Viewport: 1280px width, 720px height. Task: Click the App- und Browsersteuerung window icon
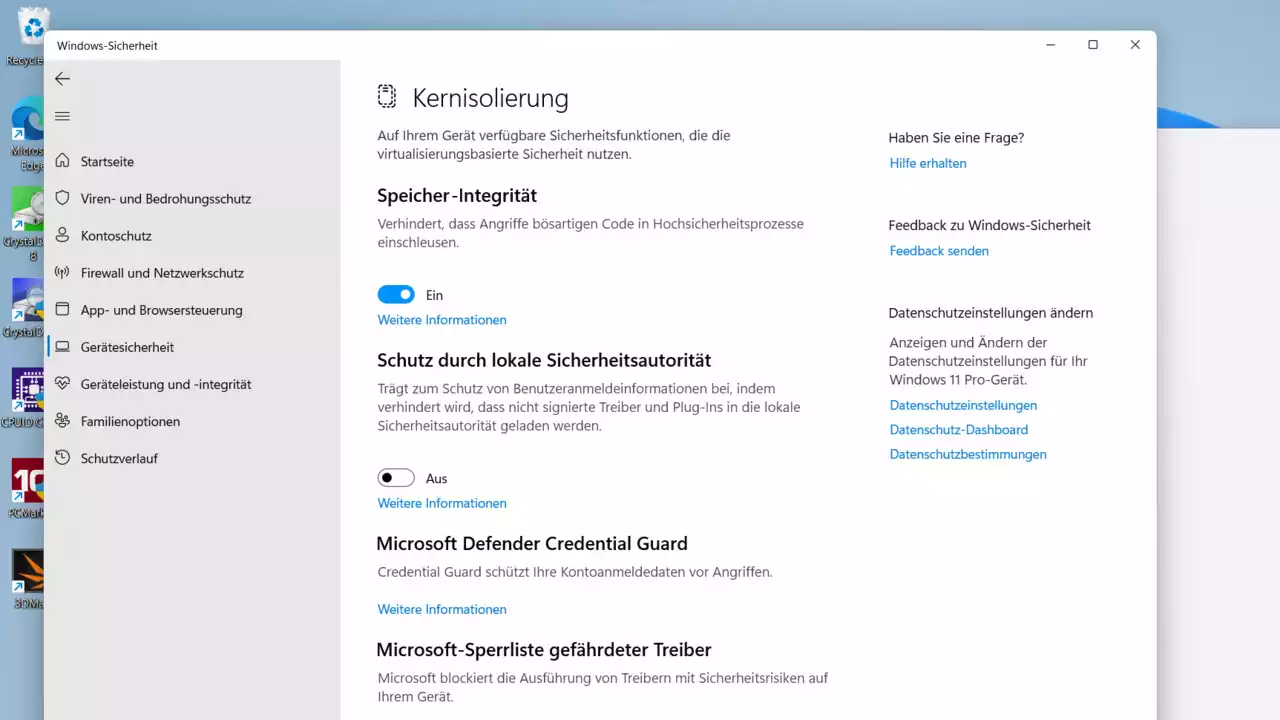coord(62,309)
